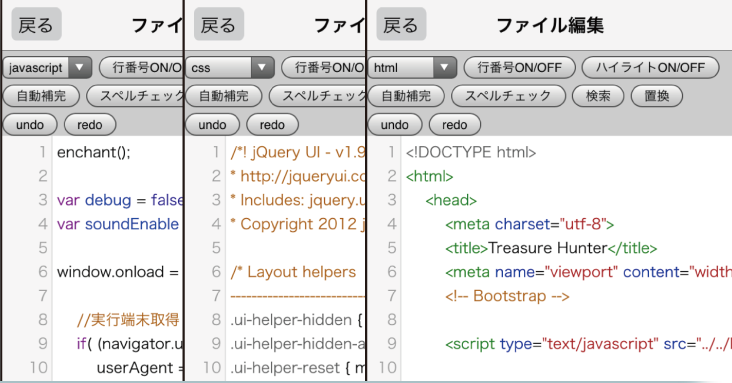Viewport: 732px width, 383px height.
Task: Toggle ハイライトON/OFF in html panel
Action: [650, 68]
